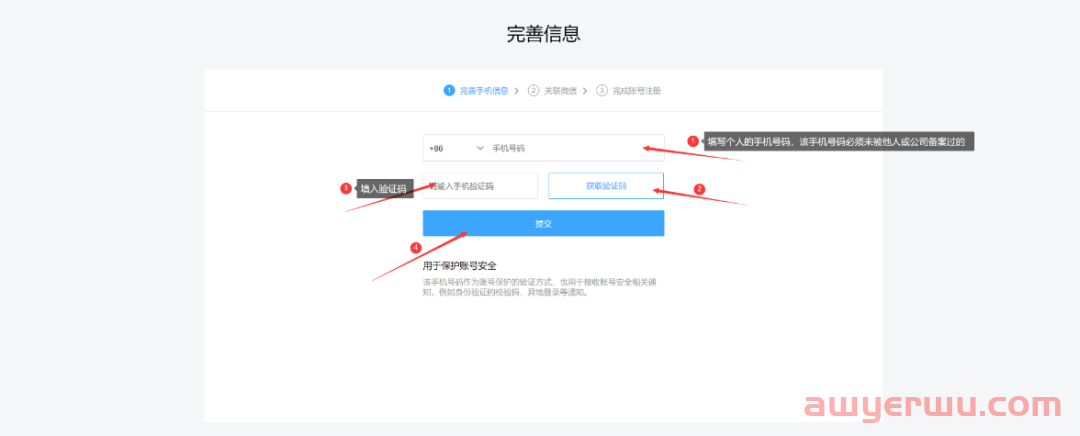The image size is (1080, 436).
Task: Click the 用于保护账号安全 heading
Action: click(460, 265)
